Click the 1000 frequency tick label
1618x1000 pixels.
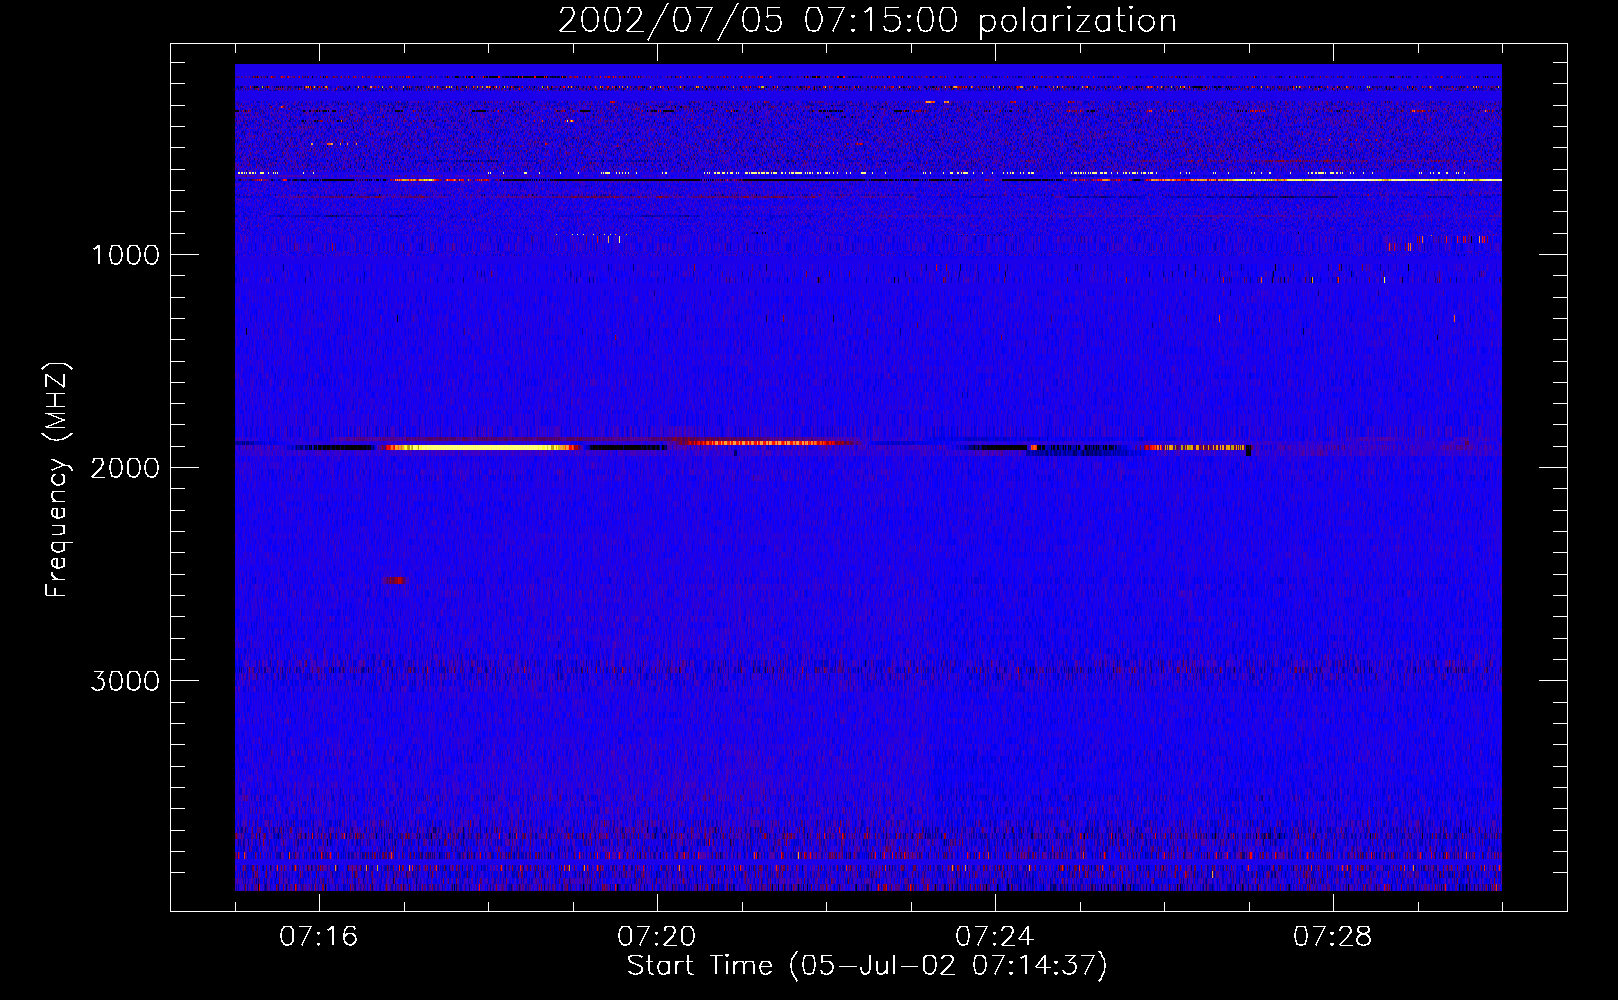(x=125, y=255)
